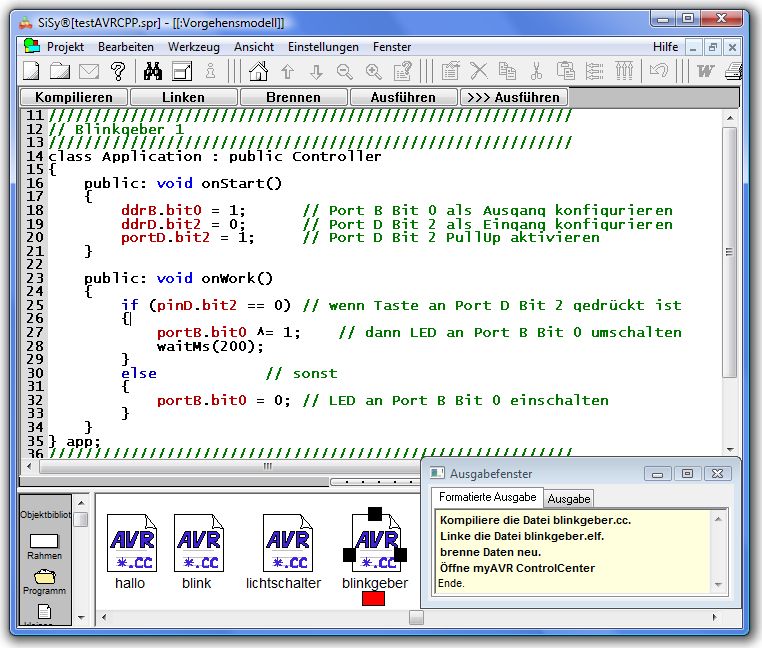Click the red square below blinkgeber

pos(373,599)
